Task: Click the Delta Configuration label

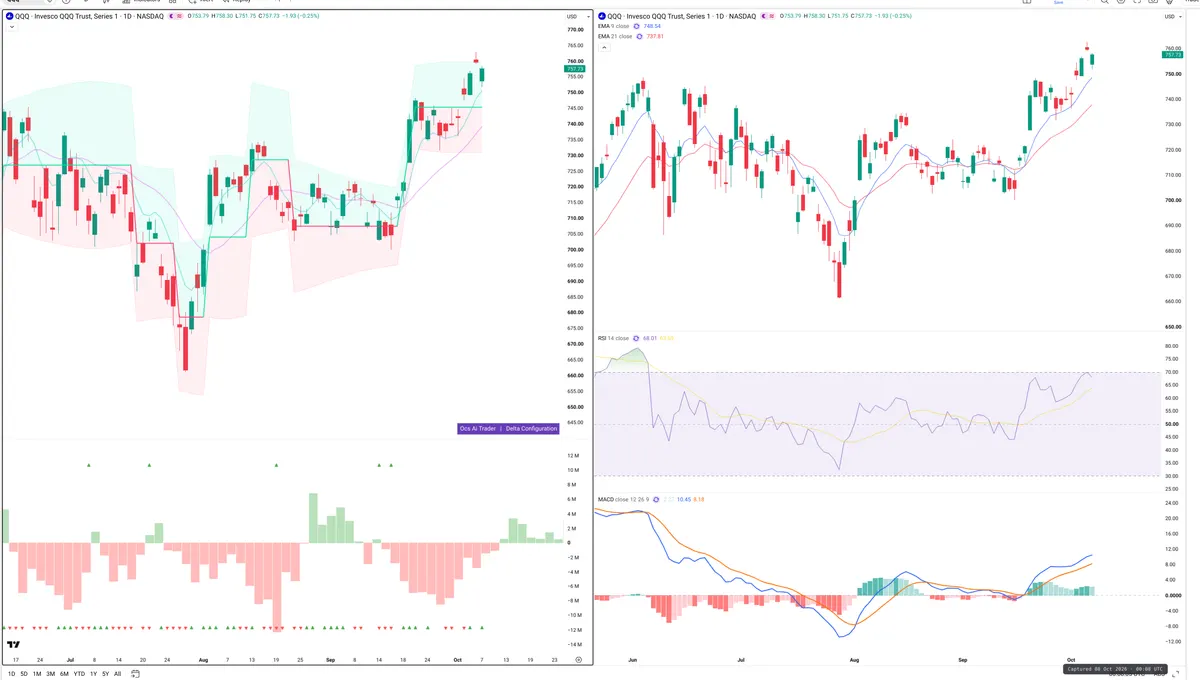Action: pos(531,428)
